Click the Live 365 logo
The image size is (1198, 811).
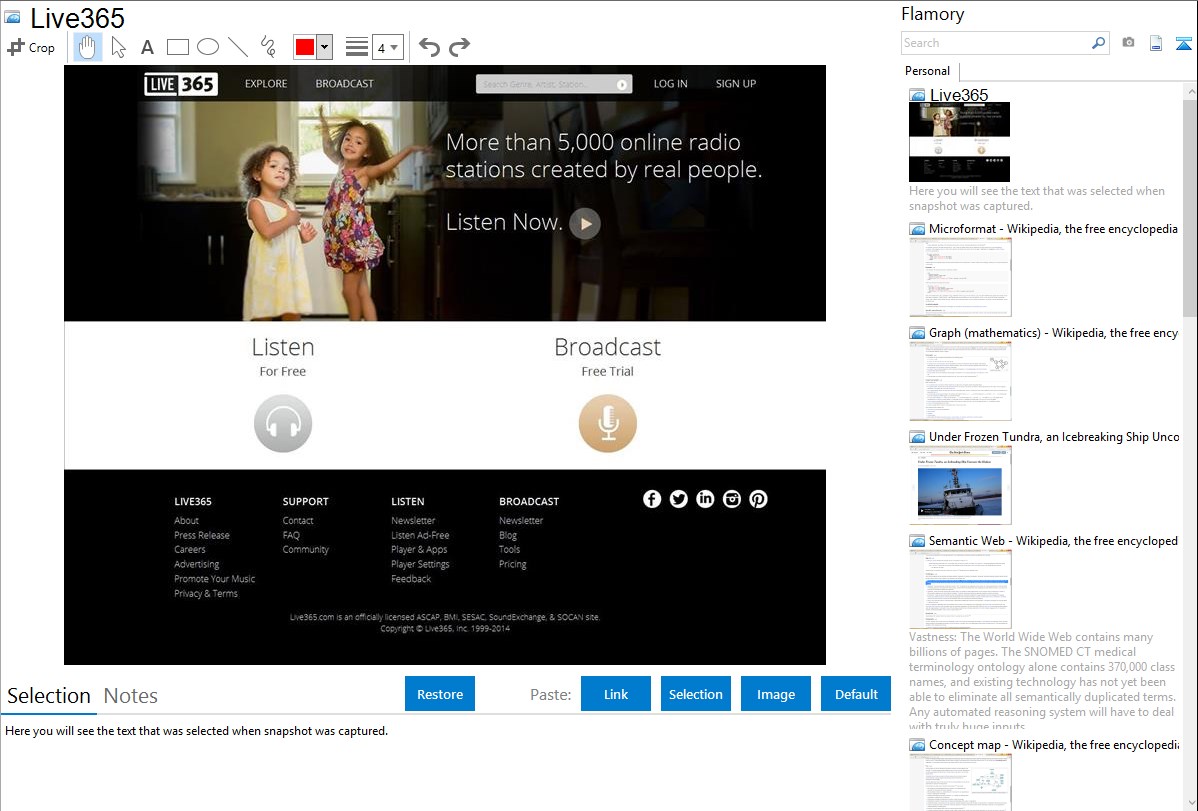pos(181,84)
